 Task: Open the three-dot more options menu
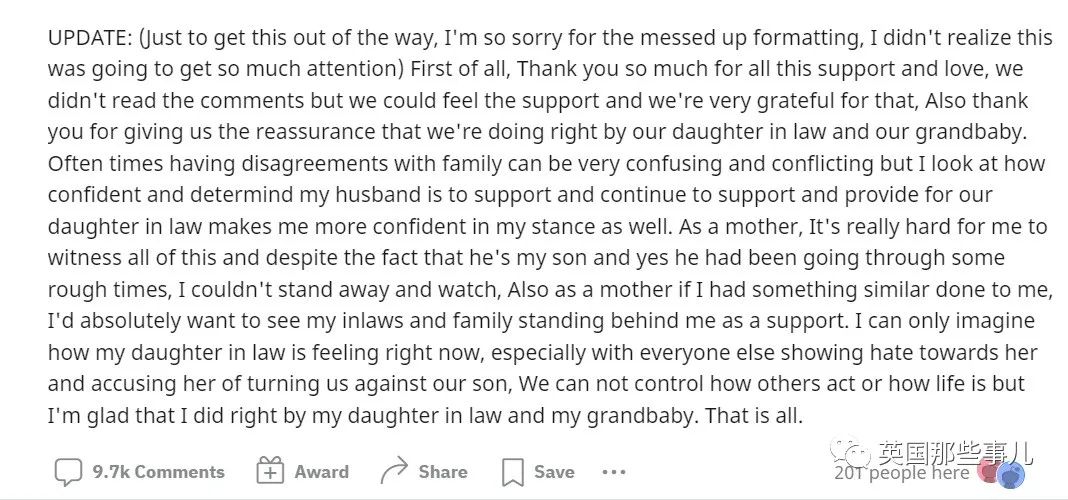614,471
